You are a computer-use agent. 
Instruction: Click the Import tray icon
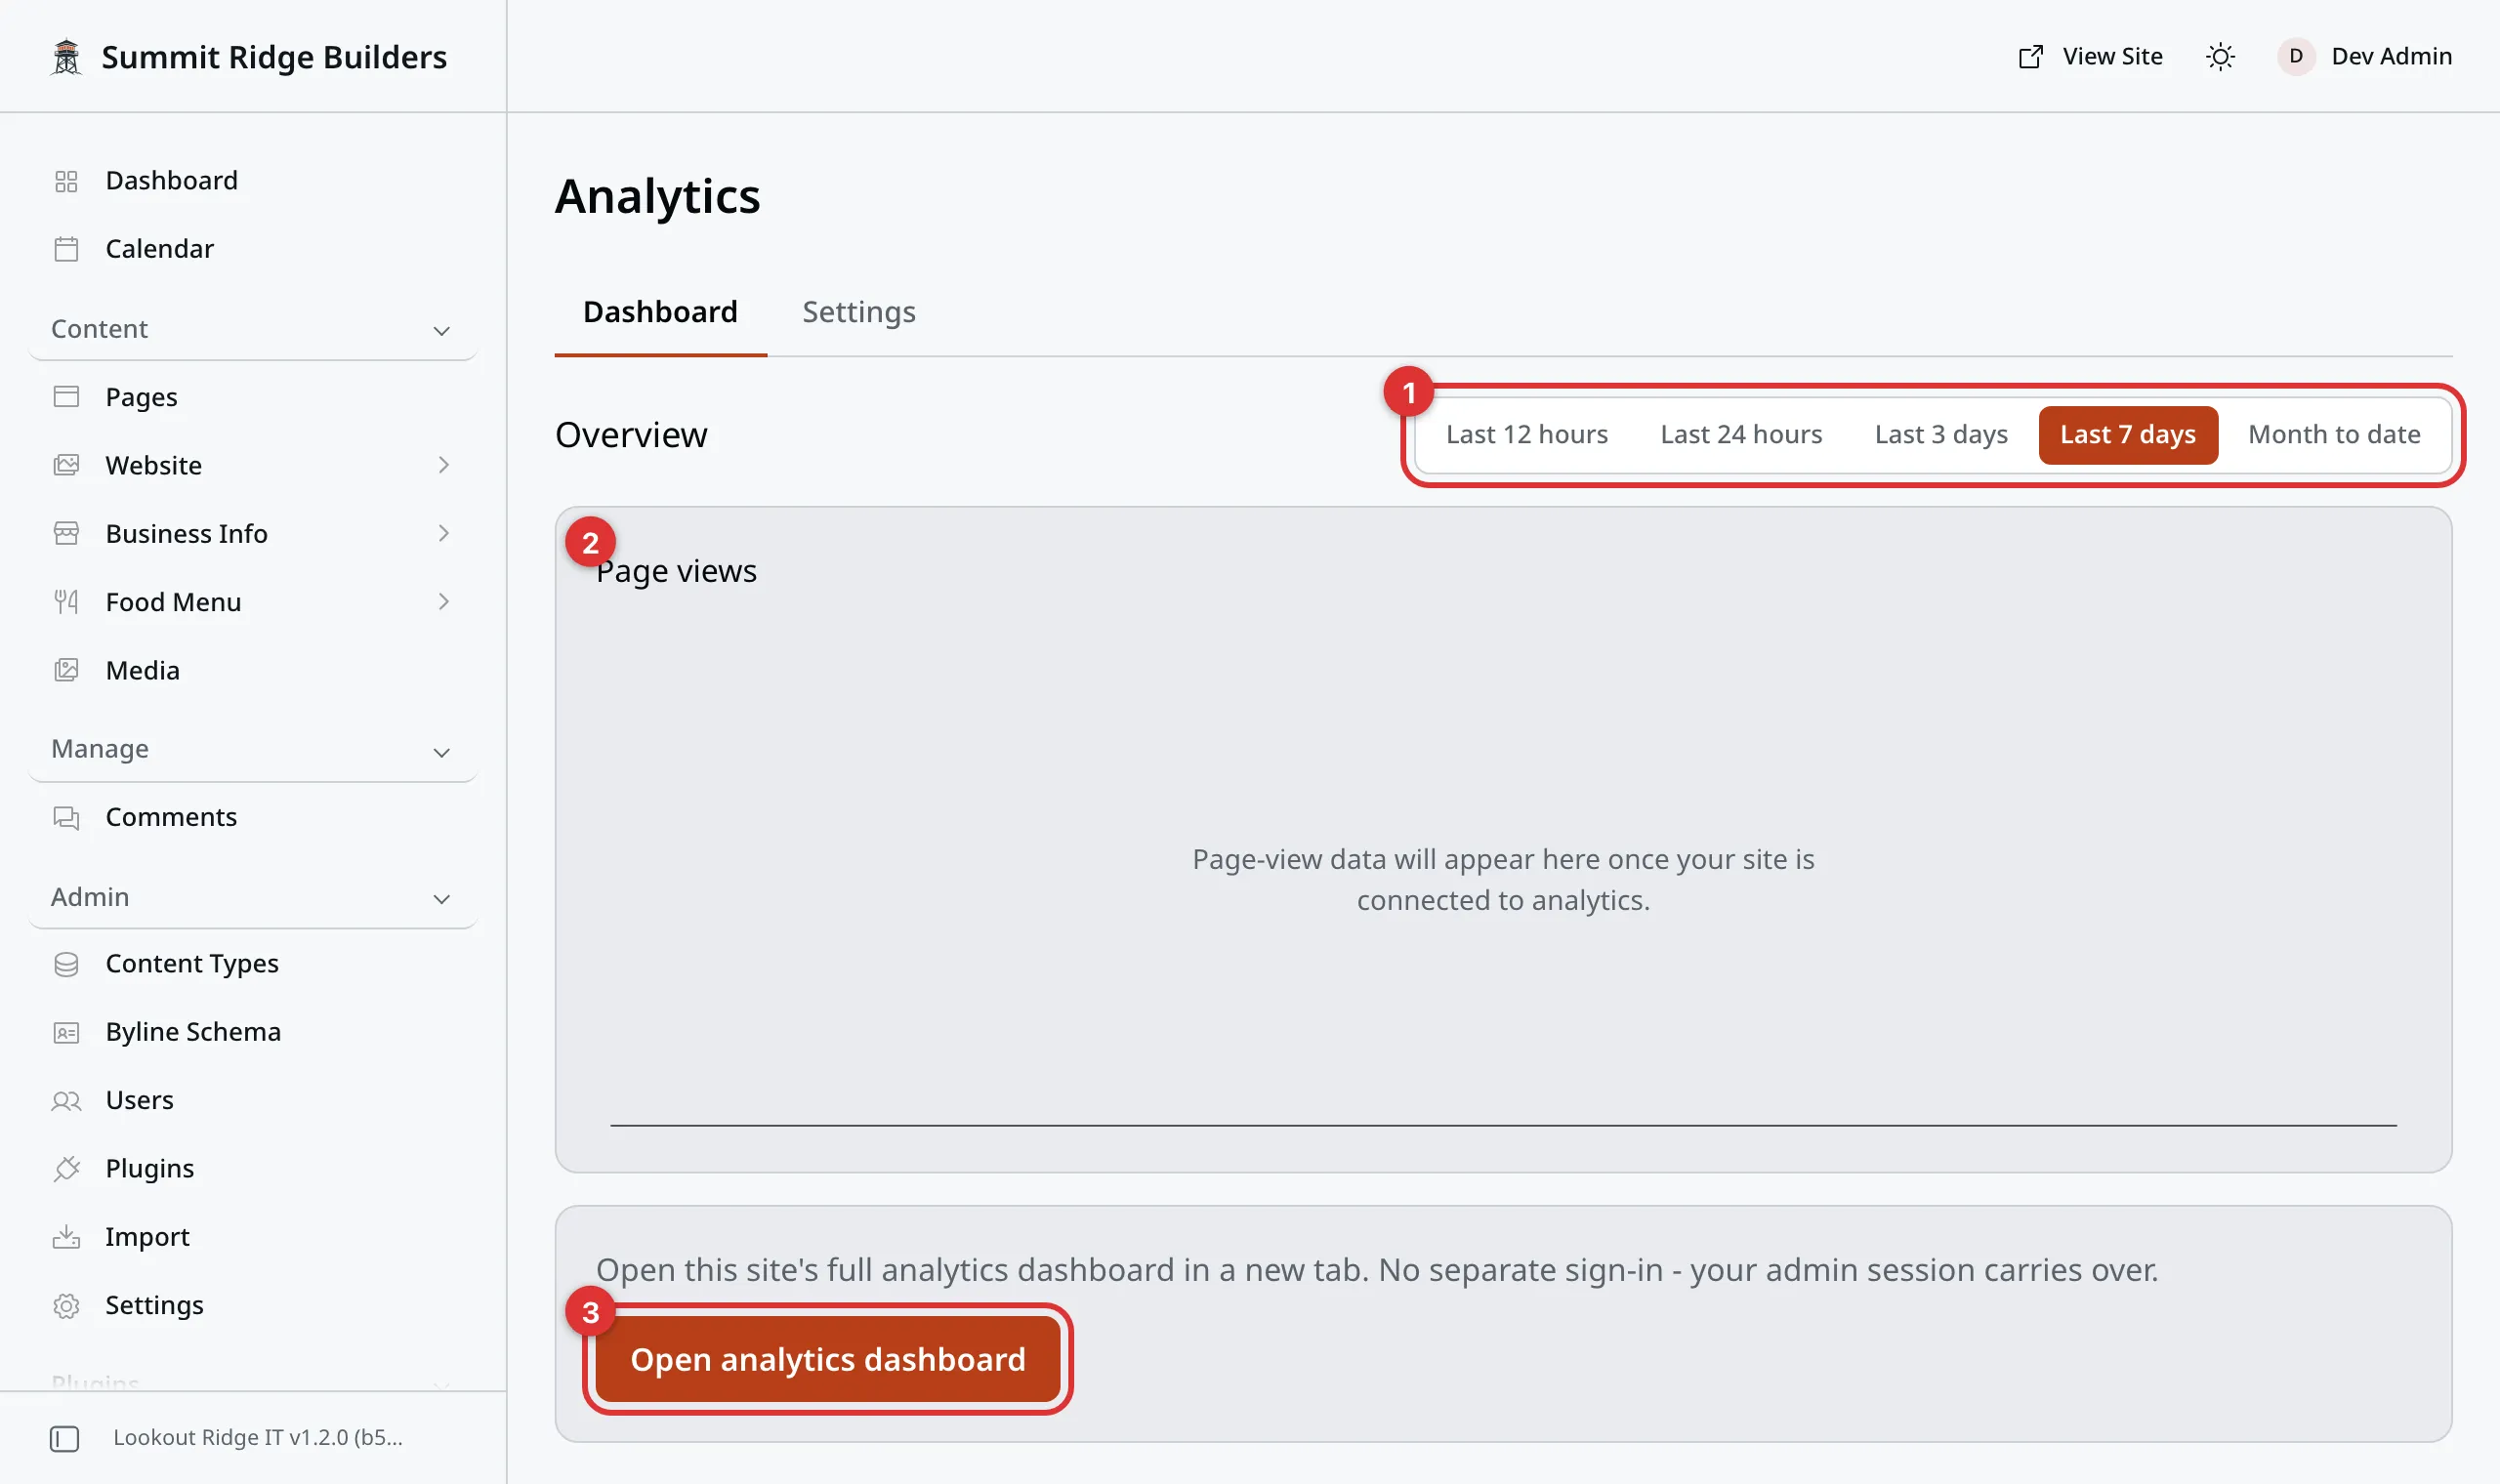click(66, 1237)
